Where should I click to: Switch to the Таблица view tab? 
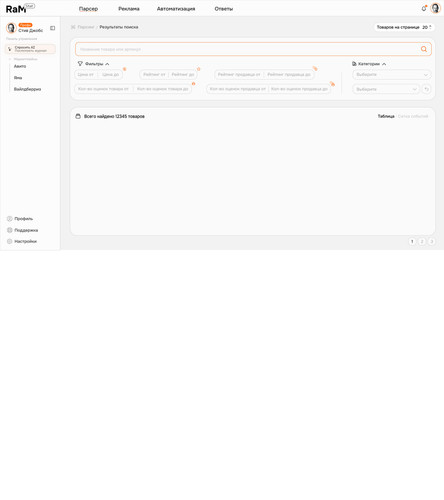pyautogui.click(x=386, y=116)
